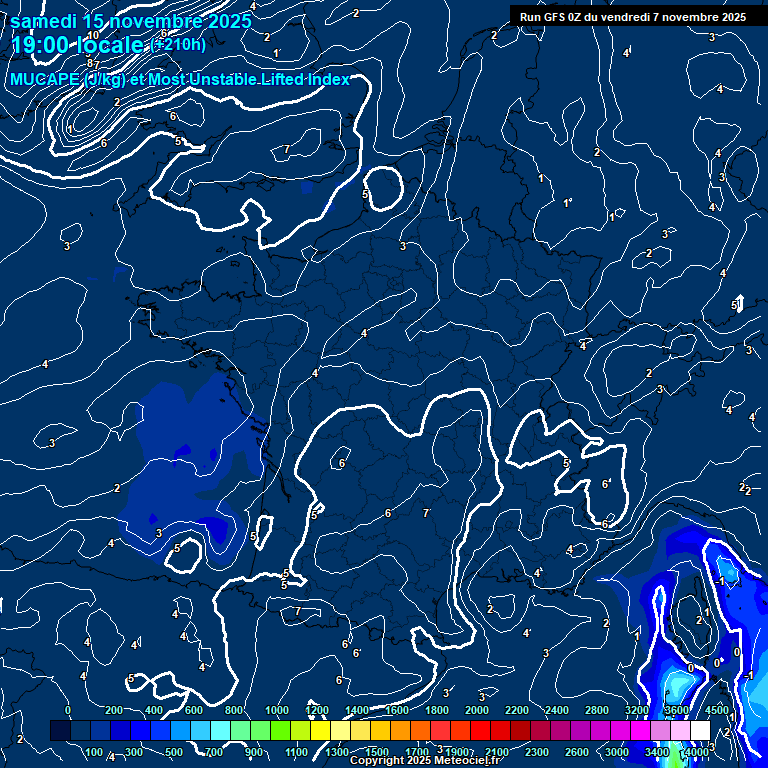Click the '3600' legend label

677,710
